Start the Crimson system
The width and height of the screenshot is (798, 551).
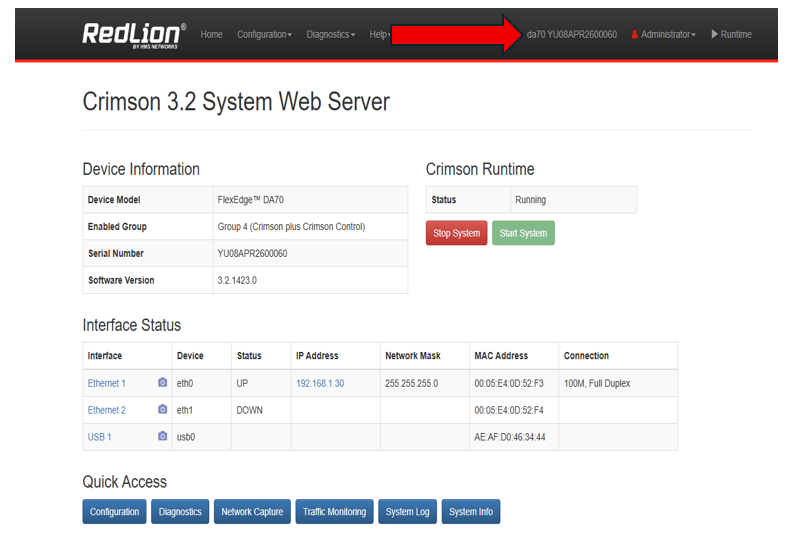pos(523,233)
